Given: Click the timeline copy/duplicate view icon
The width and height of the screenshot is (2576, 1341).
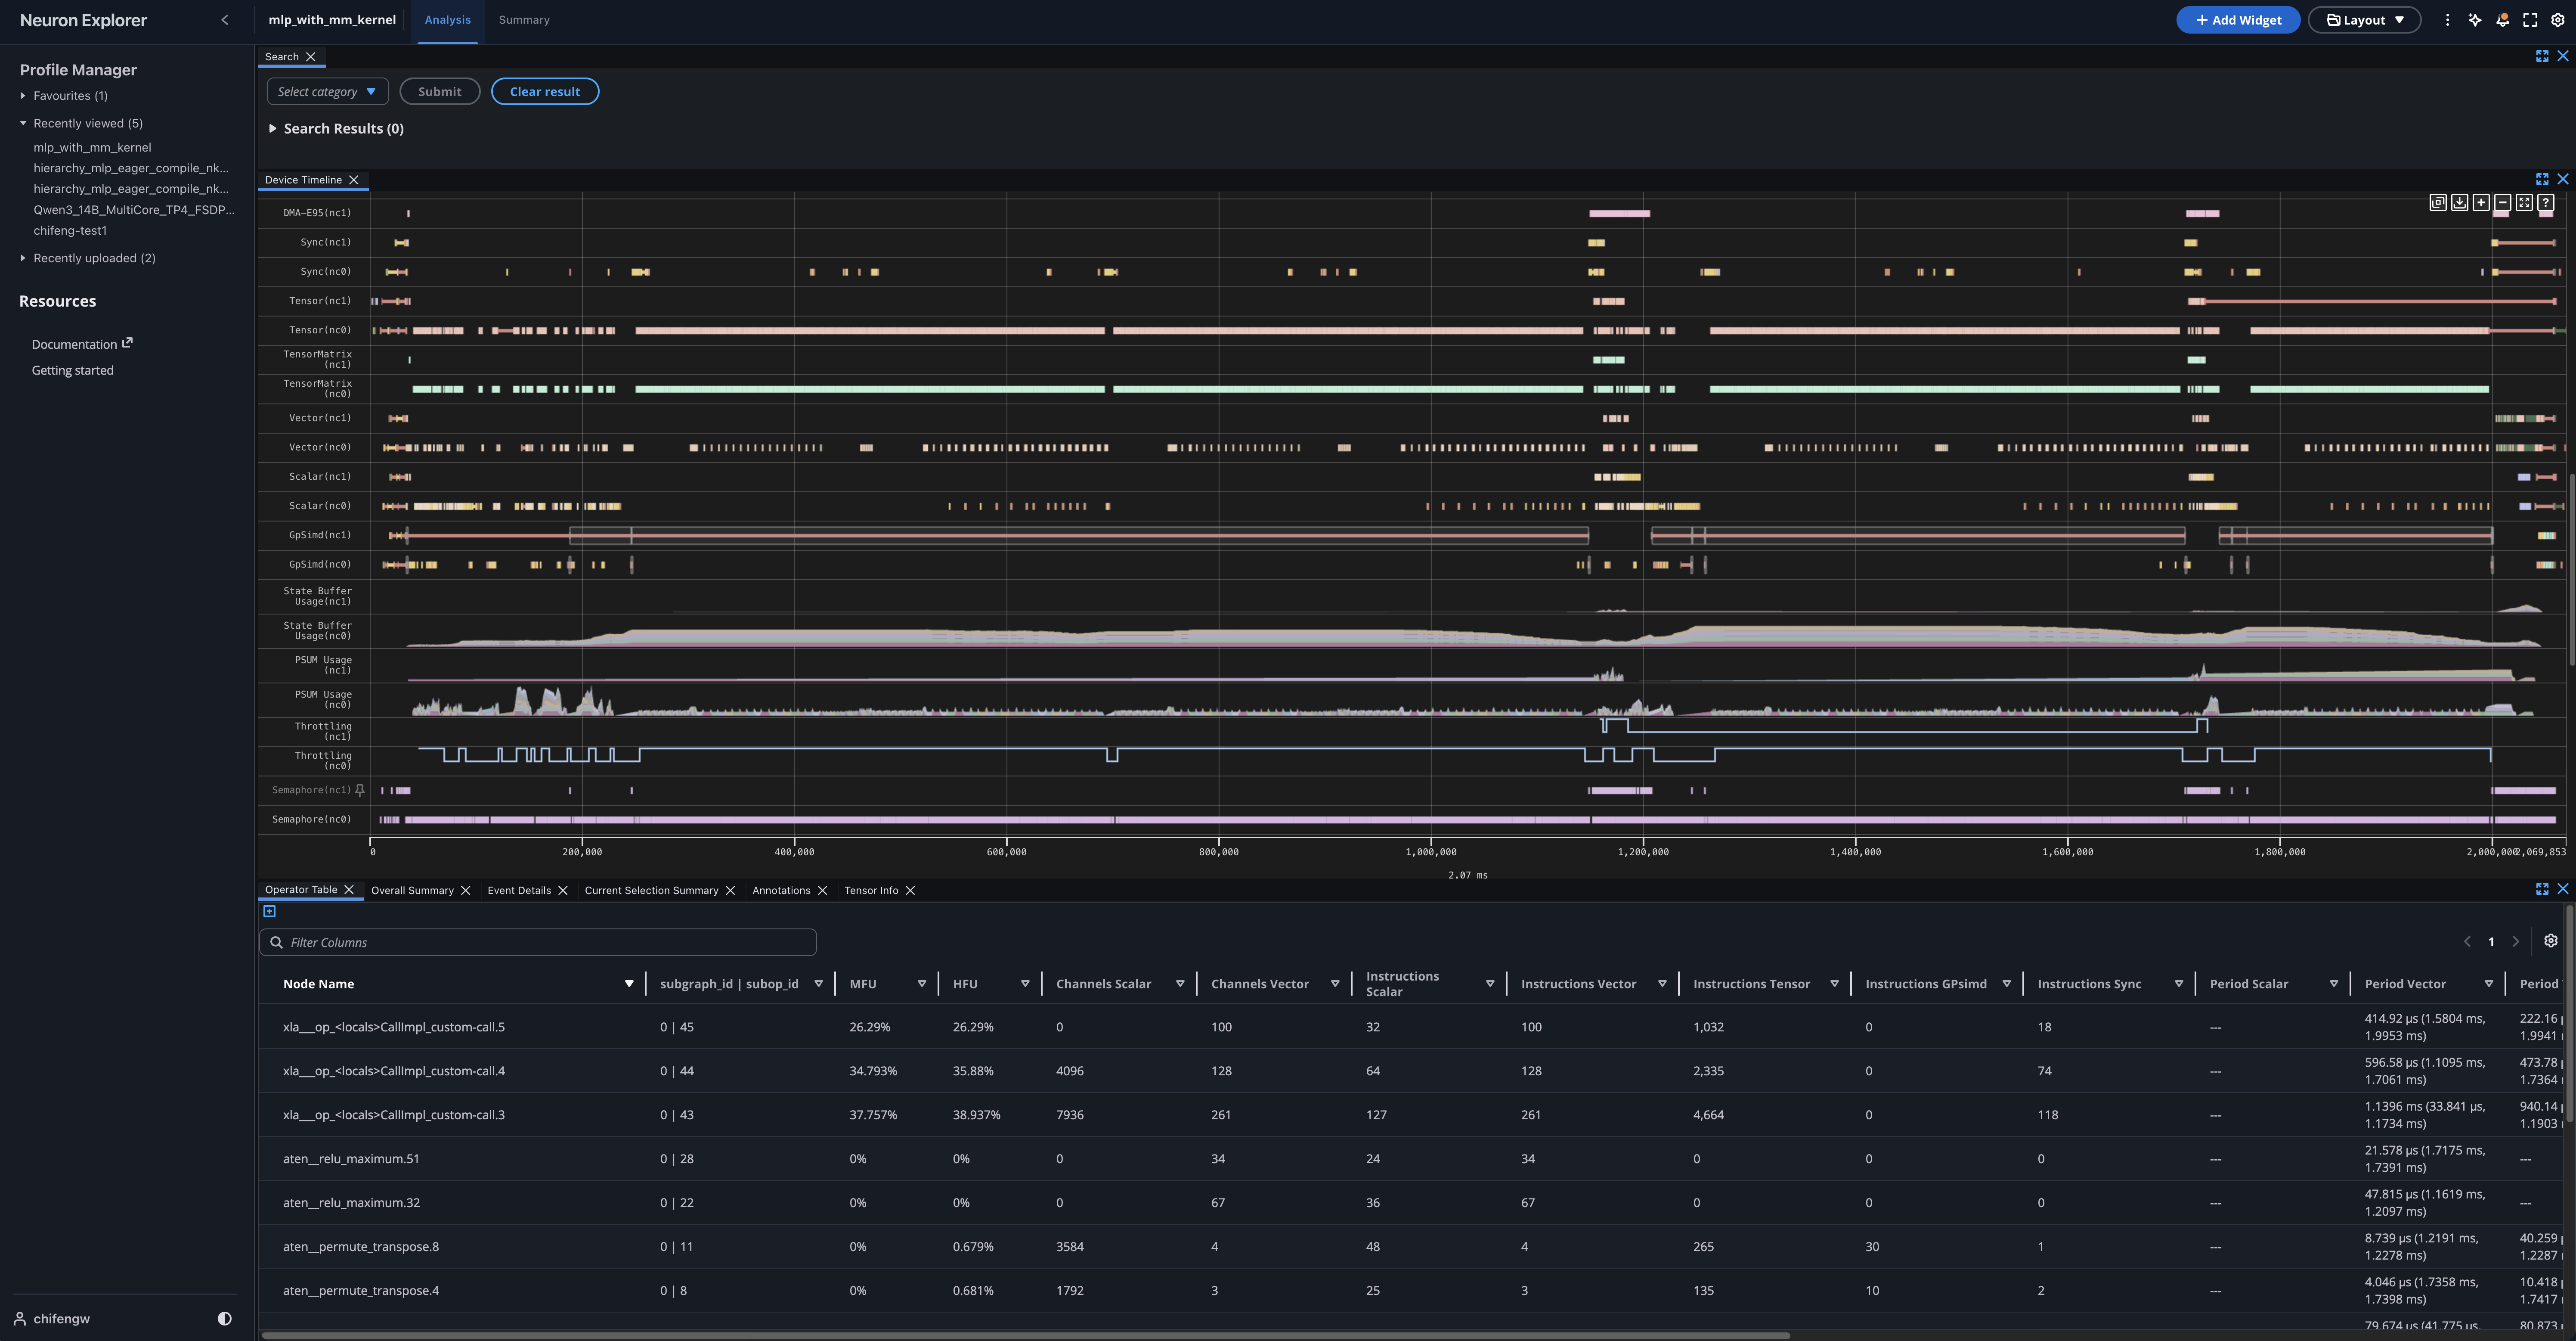Looking at the screenshot, I should click(x=2438, y=202).
